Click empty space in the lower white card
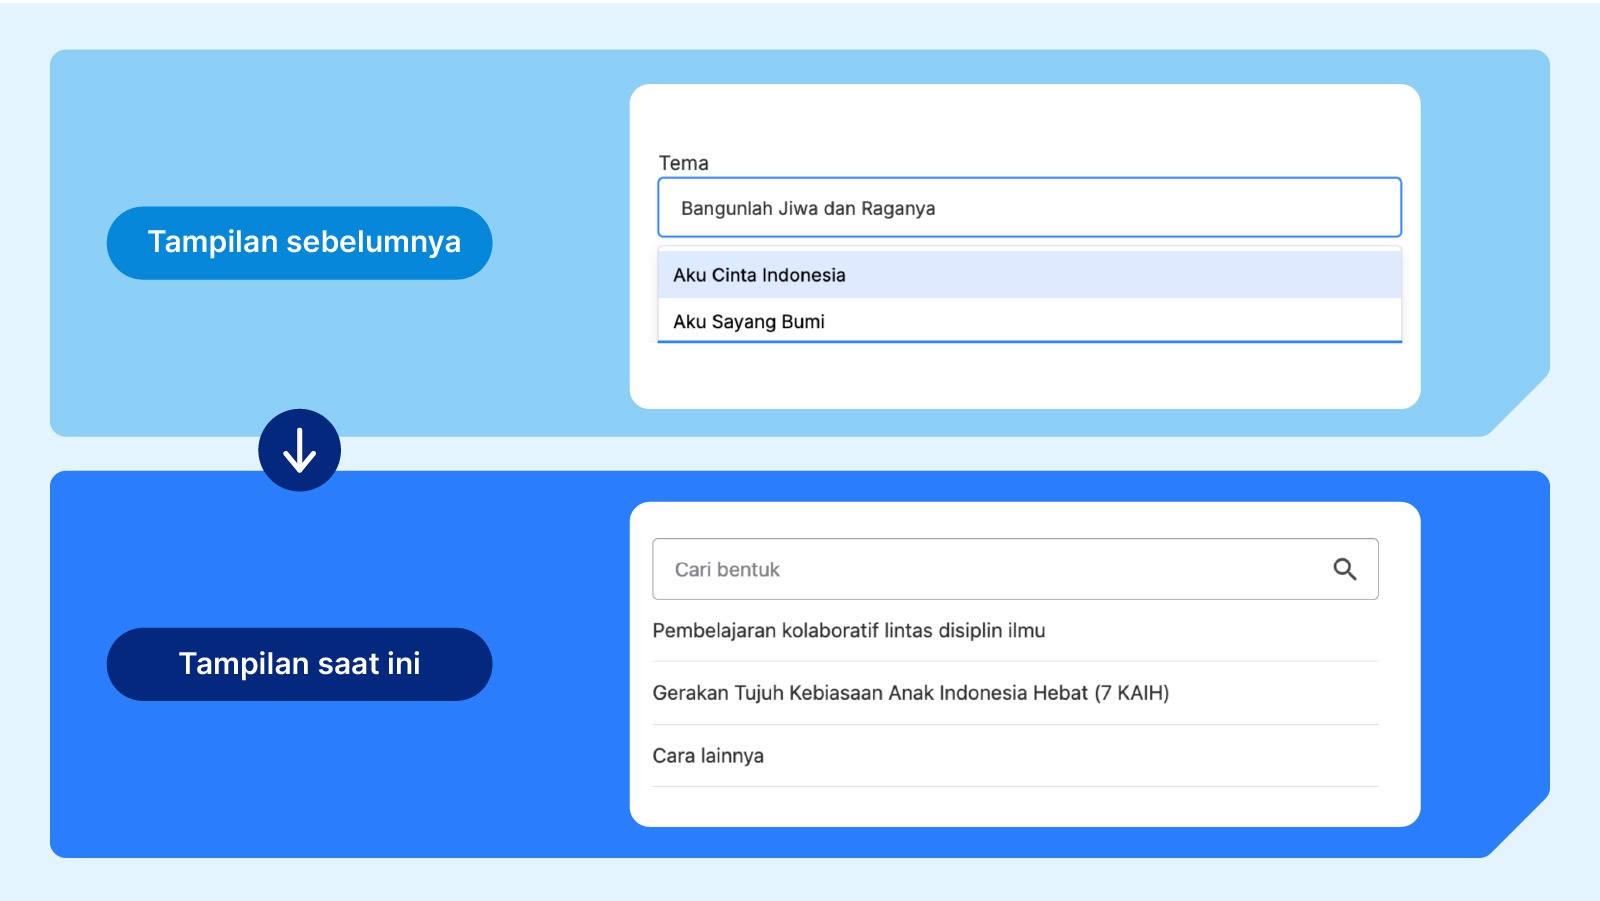The image size is (1600, 901). click(x=1025, y=807)
